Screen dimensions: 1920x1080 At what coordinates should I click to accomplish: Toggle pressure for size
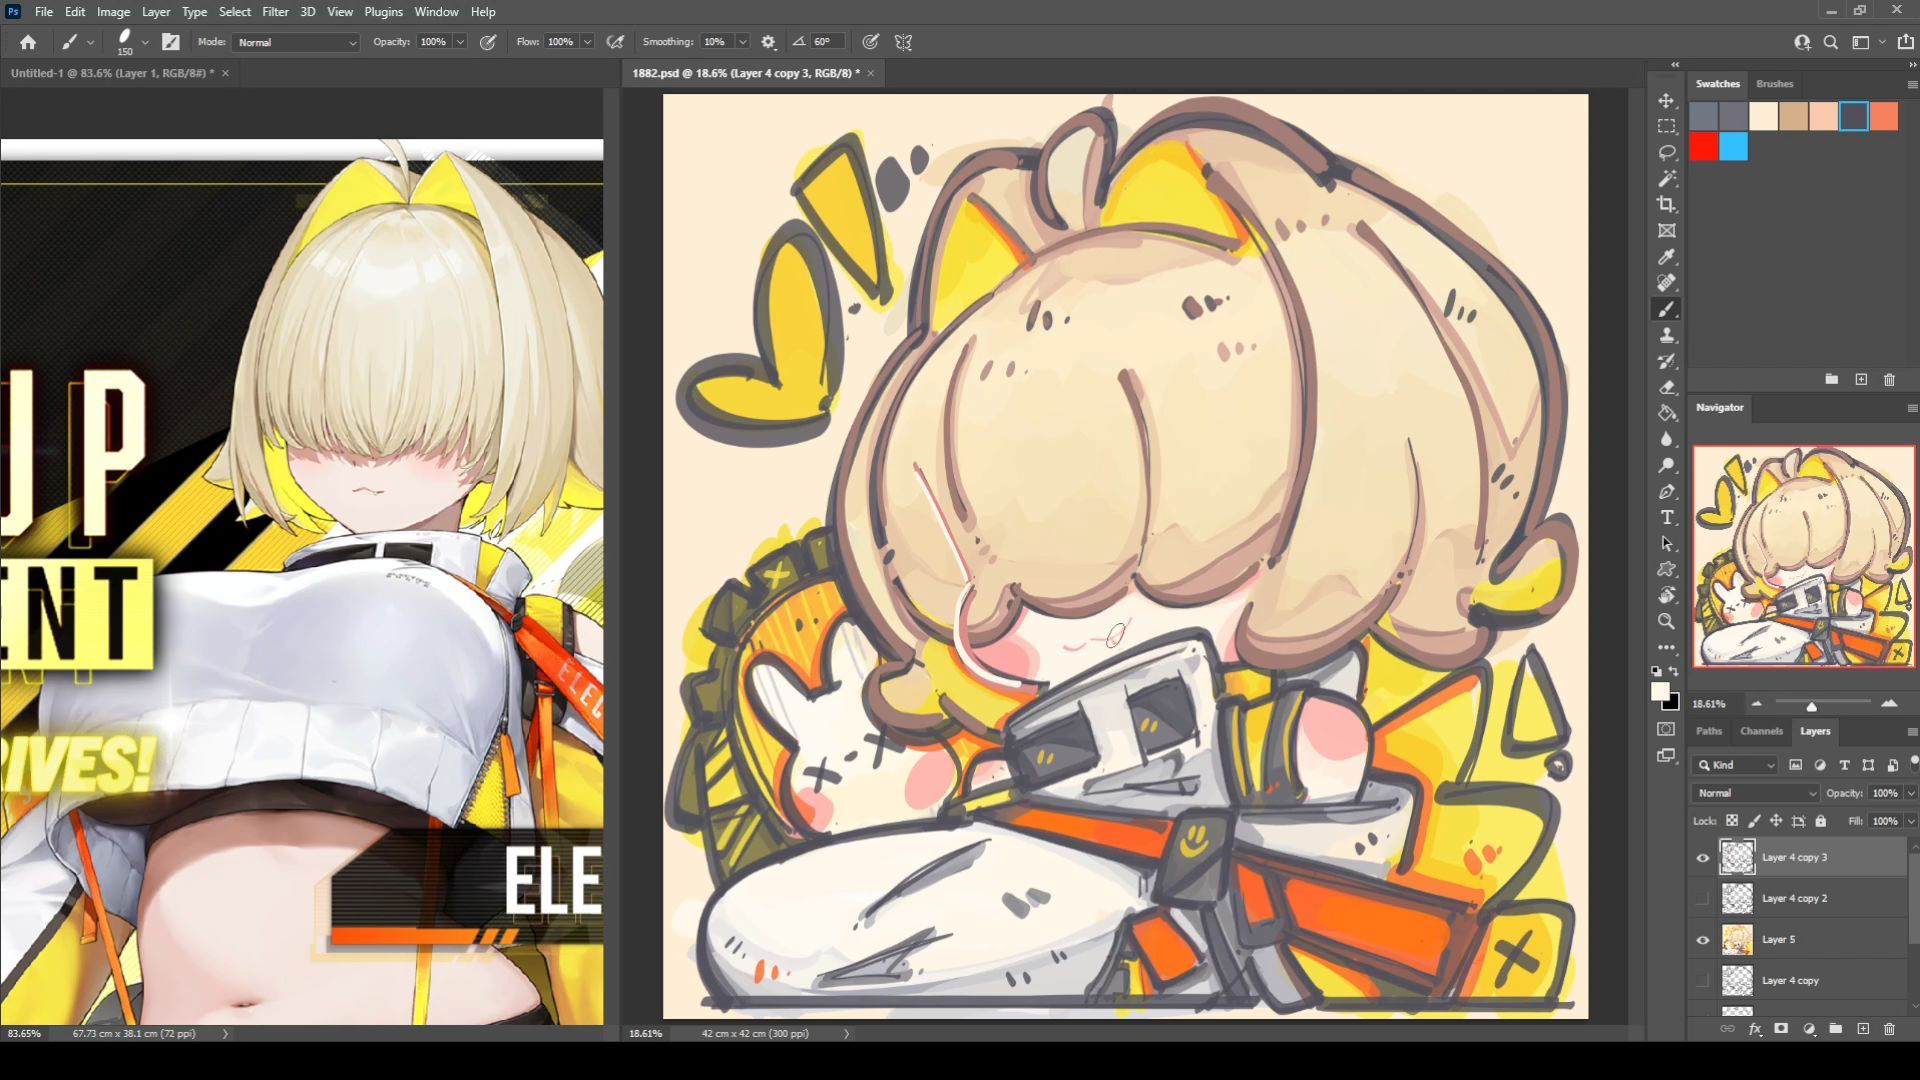[x=871, y=42]
